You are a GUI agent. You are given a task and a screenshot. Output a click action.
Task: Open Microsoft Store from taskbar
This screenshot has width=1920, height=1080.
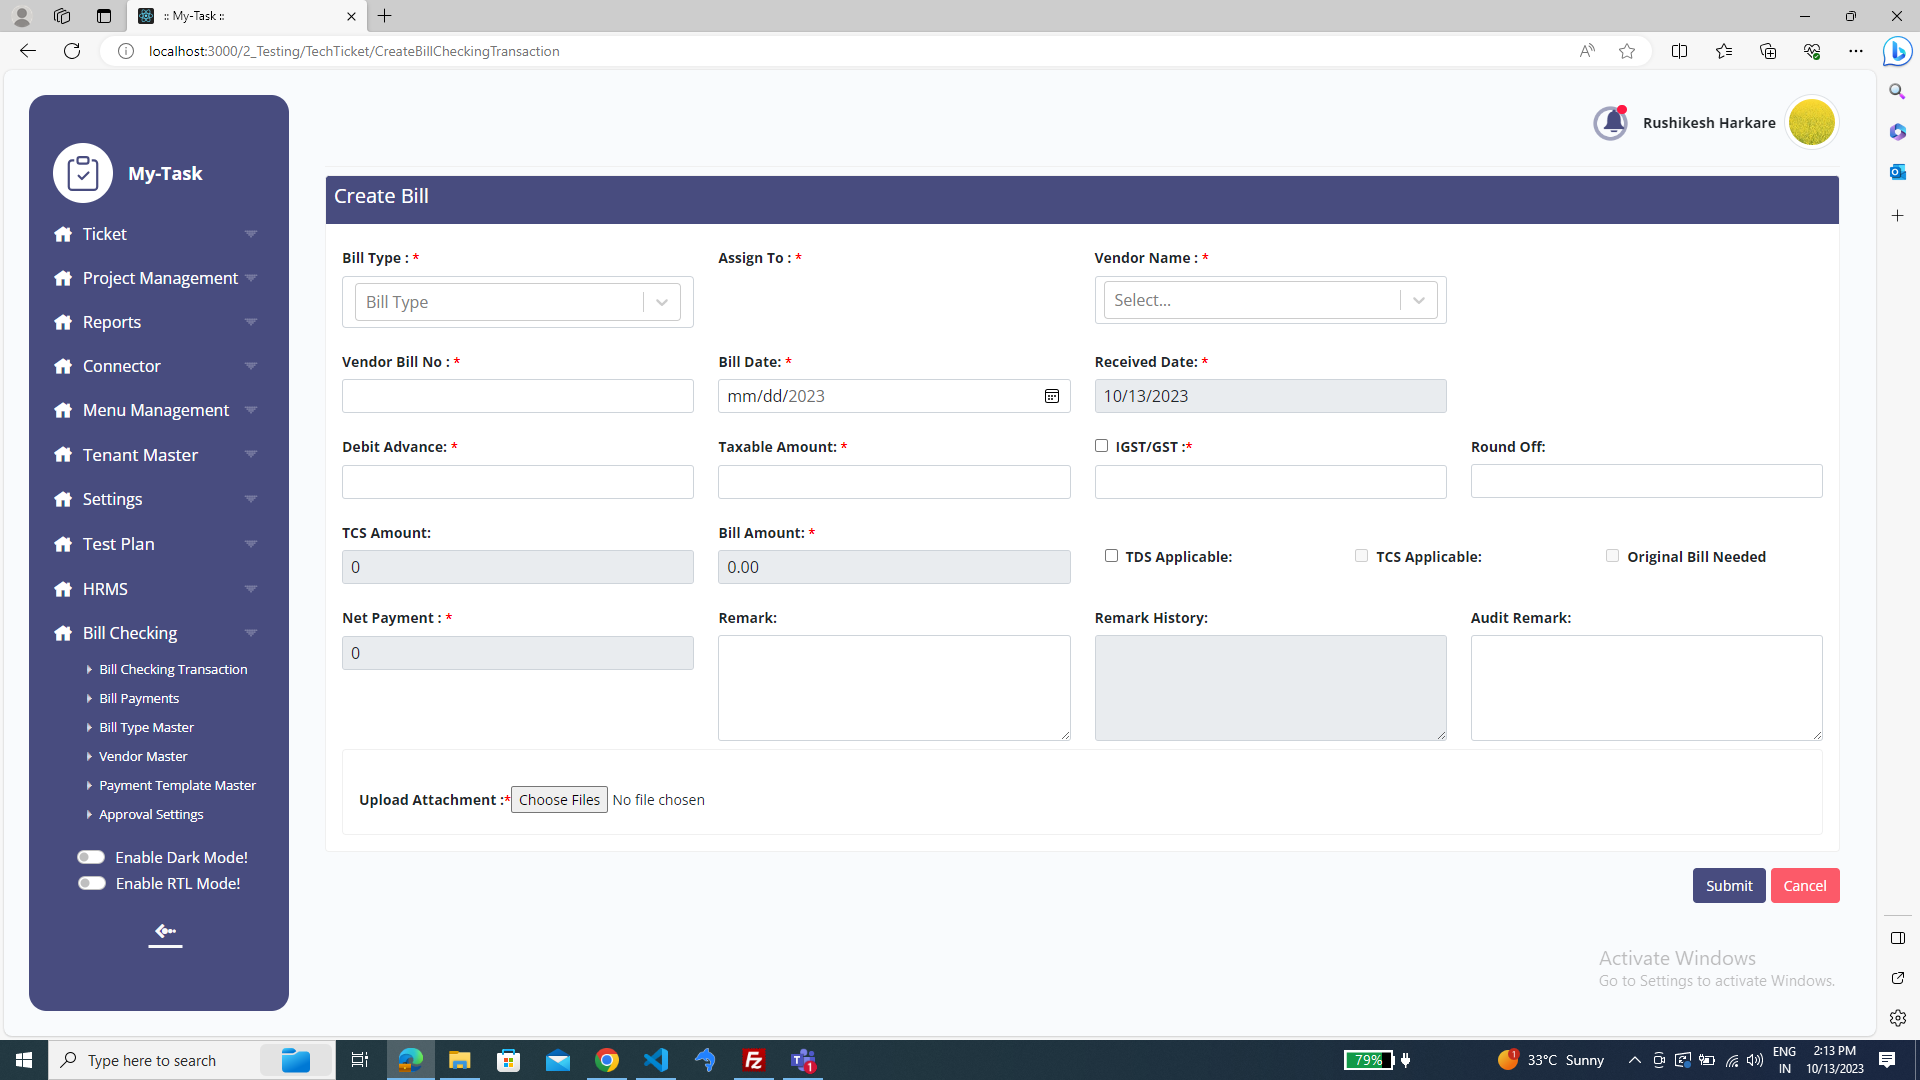[509, 1060]
